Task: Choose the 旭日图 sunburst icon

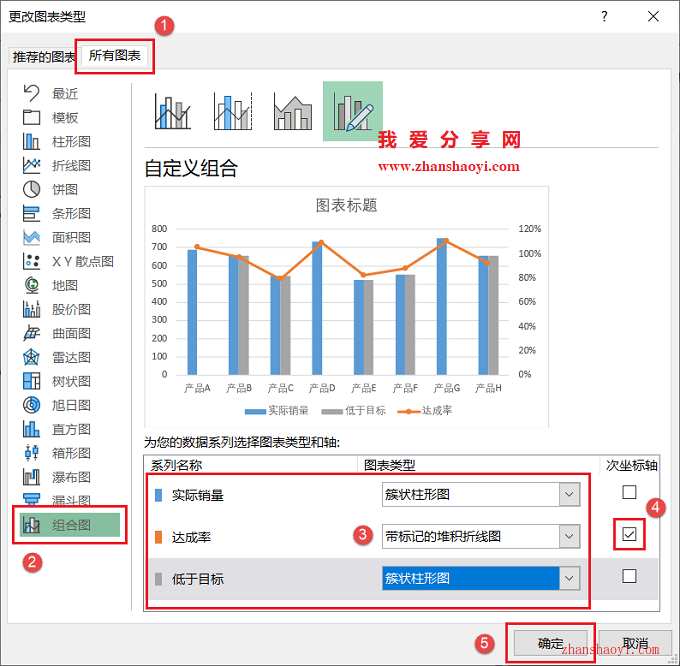Action: [31, 405]
